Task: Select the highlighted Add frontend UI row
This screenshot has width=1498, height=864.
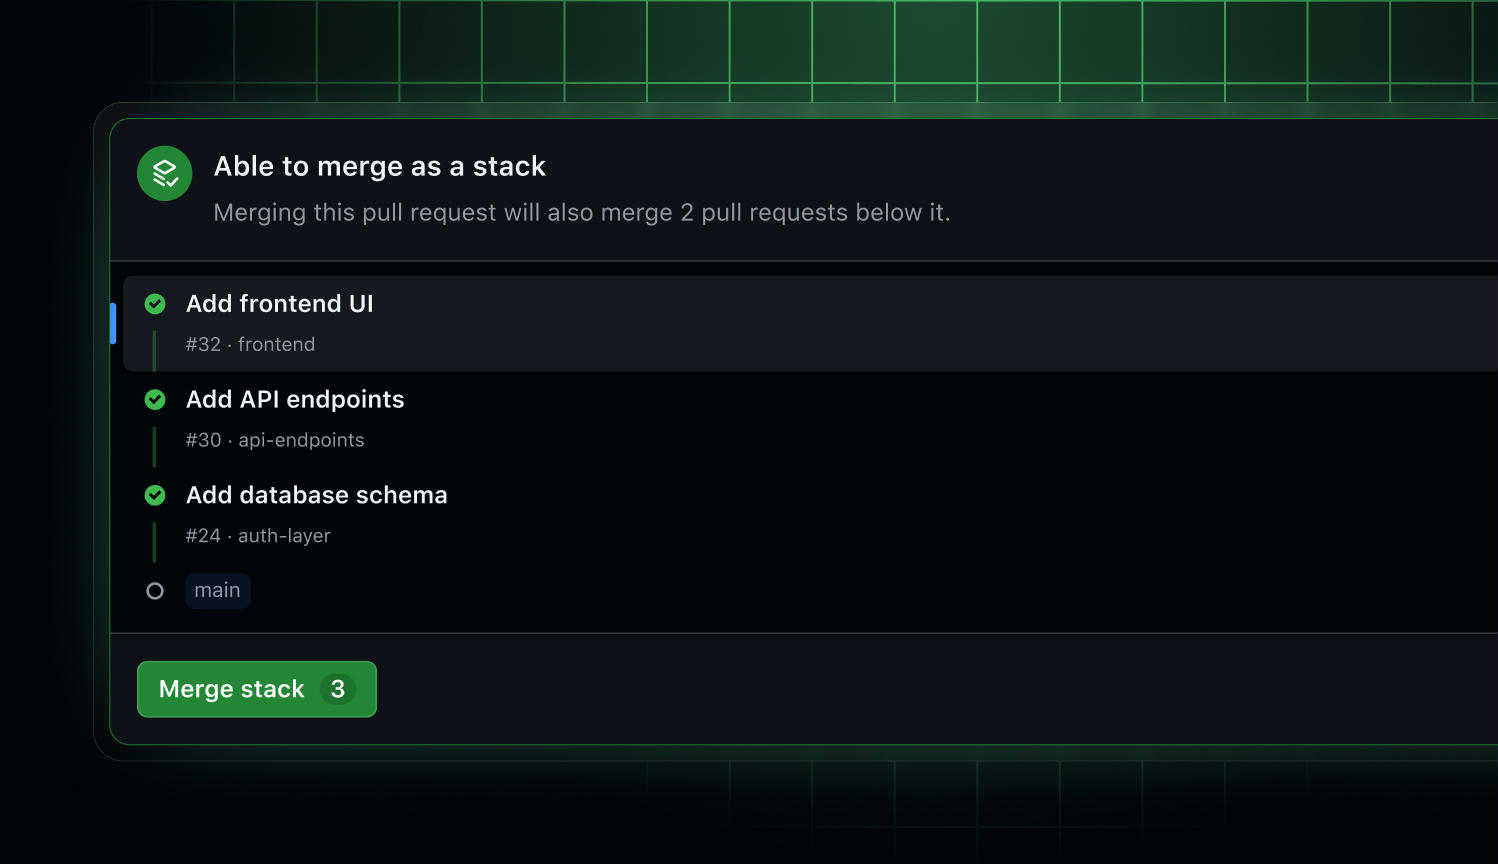Action: [810, 323]
